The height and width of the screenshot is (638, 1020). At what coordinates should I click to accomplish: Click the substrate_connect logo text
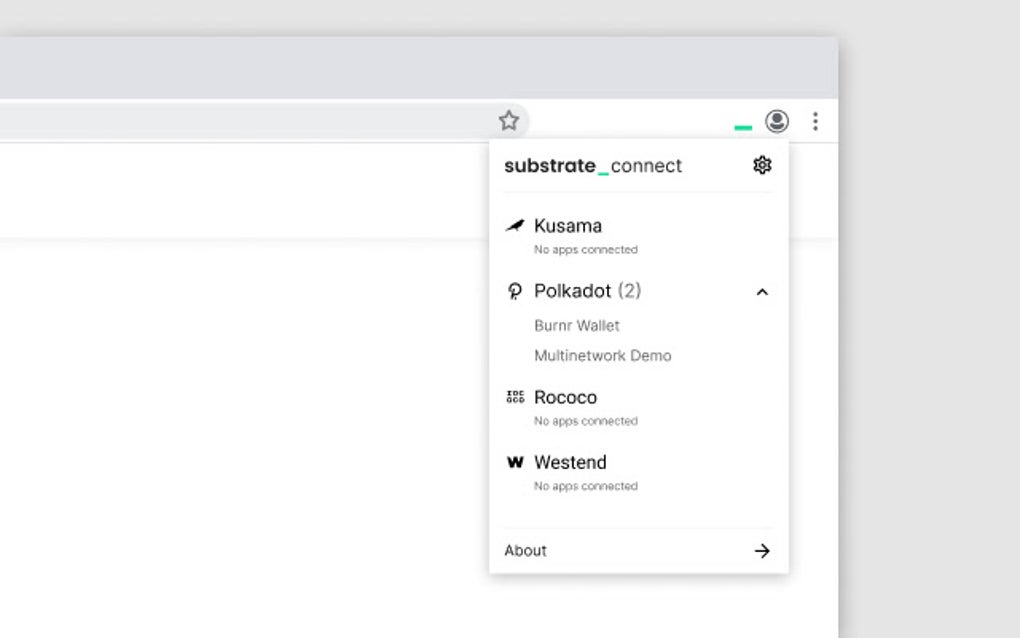point(593,166)
